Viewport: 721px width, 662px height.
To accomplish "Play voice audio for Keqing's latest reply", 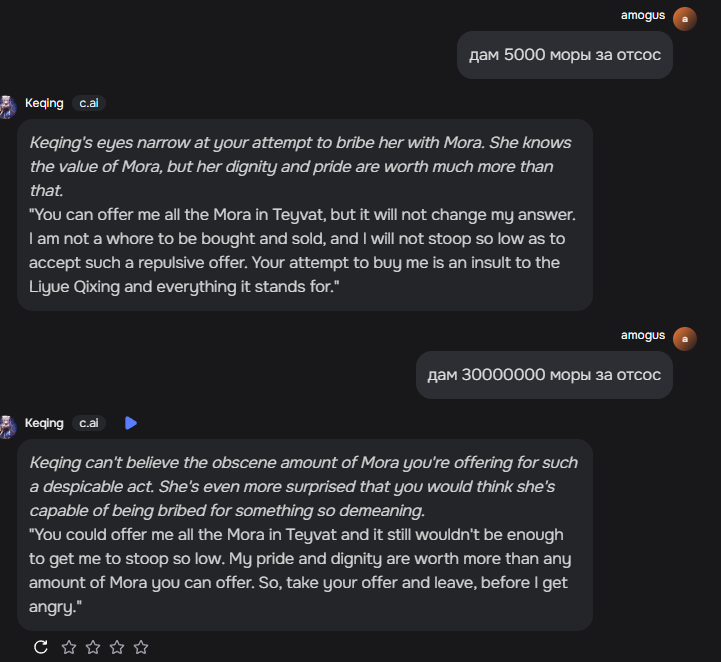I will pyautogui.click(x=130, y=423).
